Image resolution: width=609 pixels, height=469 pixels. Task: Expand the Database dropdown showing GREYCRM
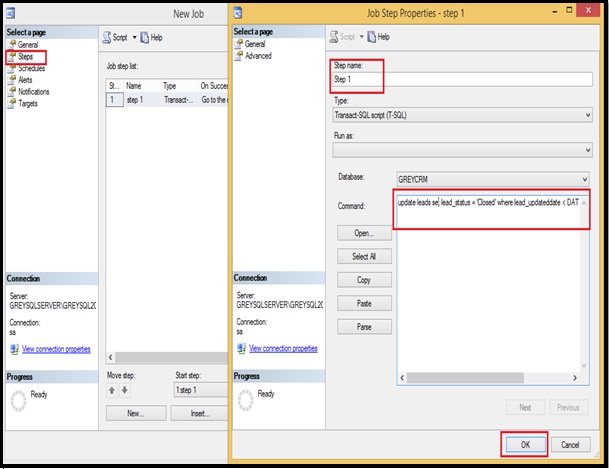click(x=588, y=178)
